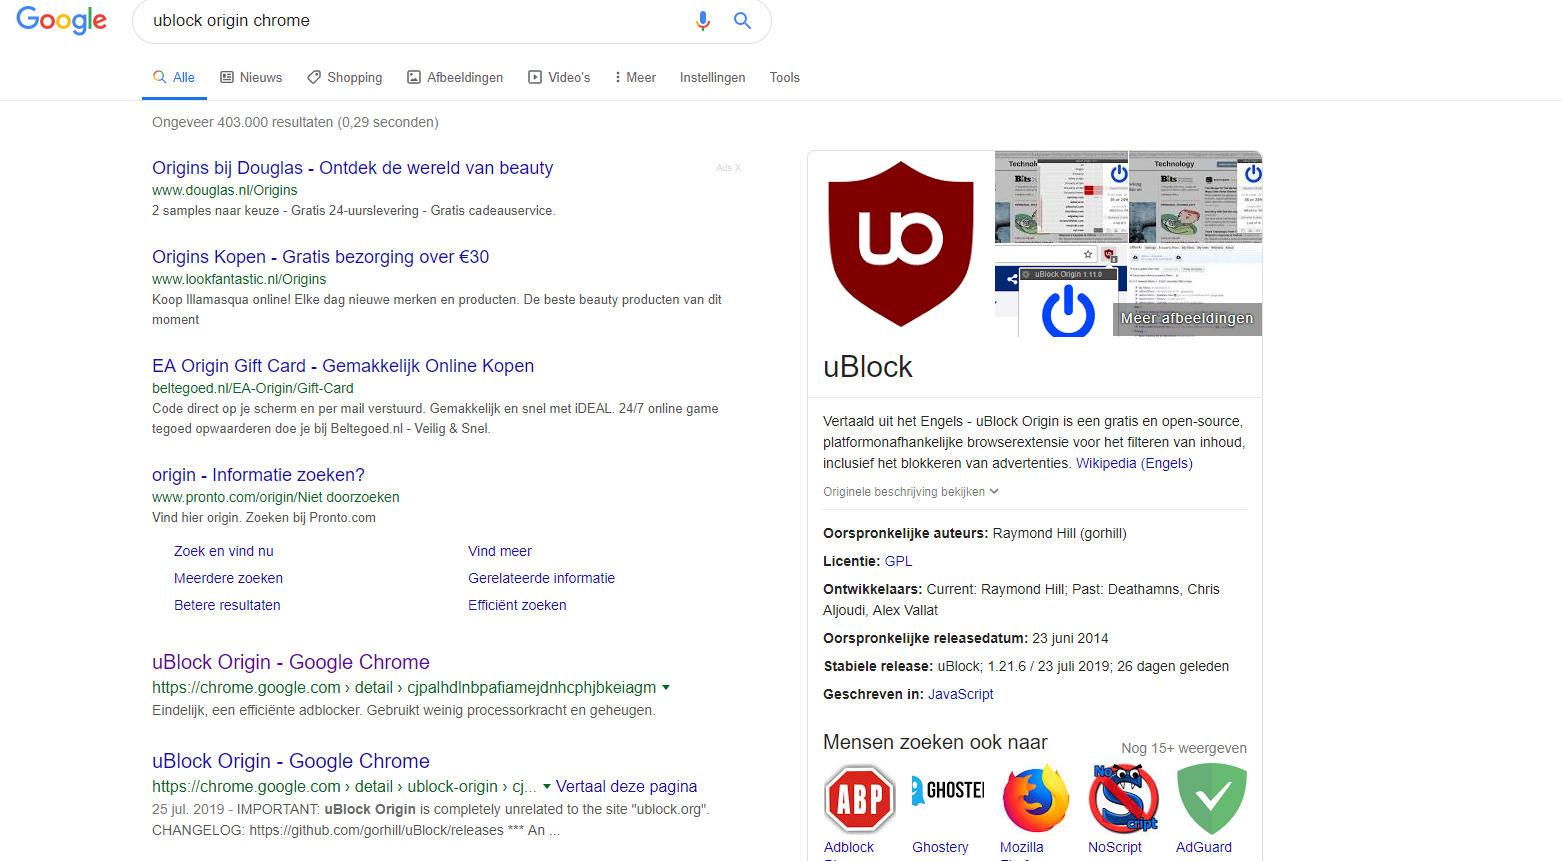Viewport: 1563px width, 861px height.
Task: Click 'Gerelateerde informatie' sitelink
Action: [541, 578]
